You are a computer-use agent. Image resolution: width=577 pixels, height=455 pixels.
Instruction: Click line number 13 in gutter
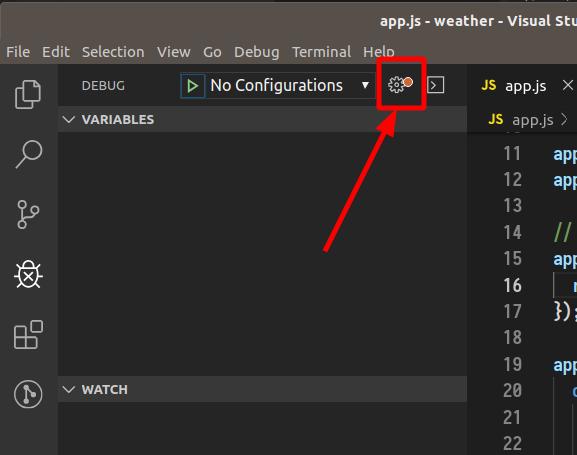pyautogui.click(x=512, y=206)
